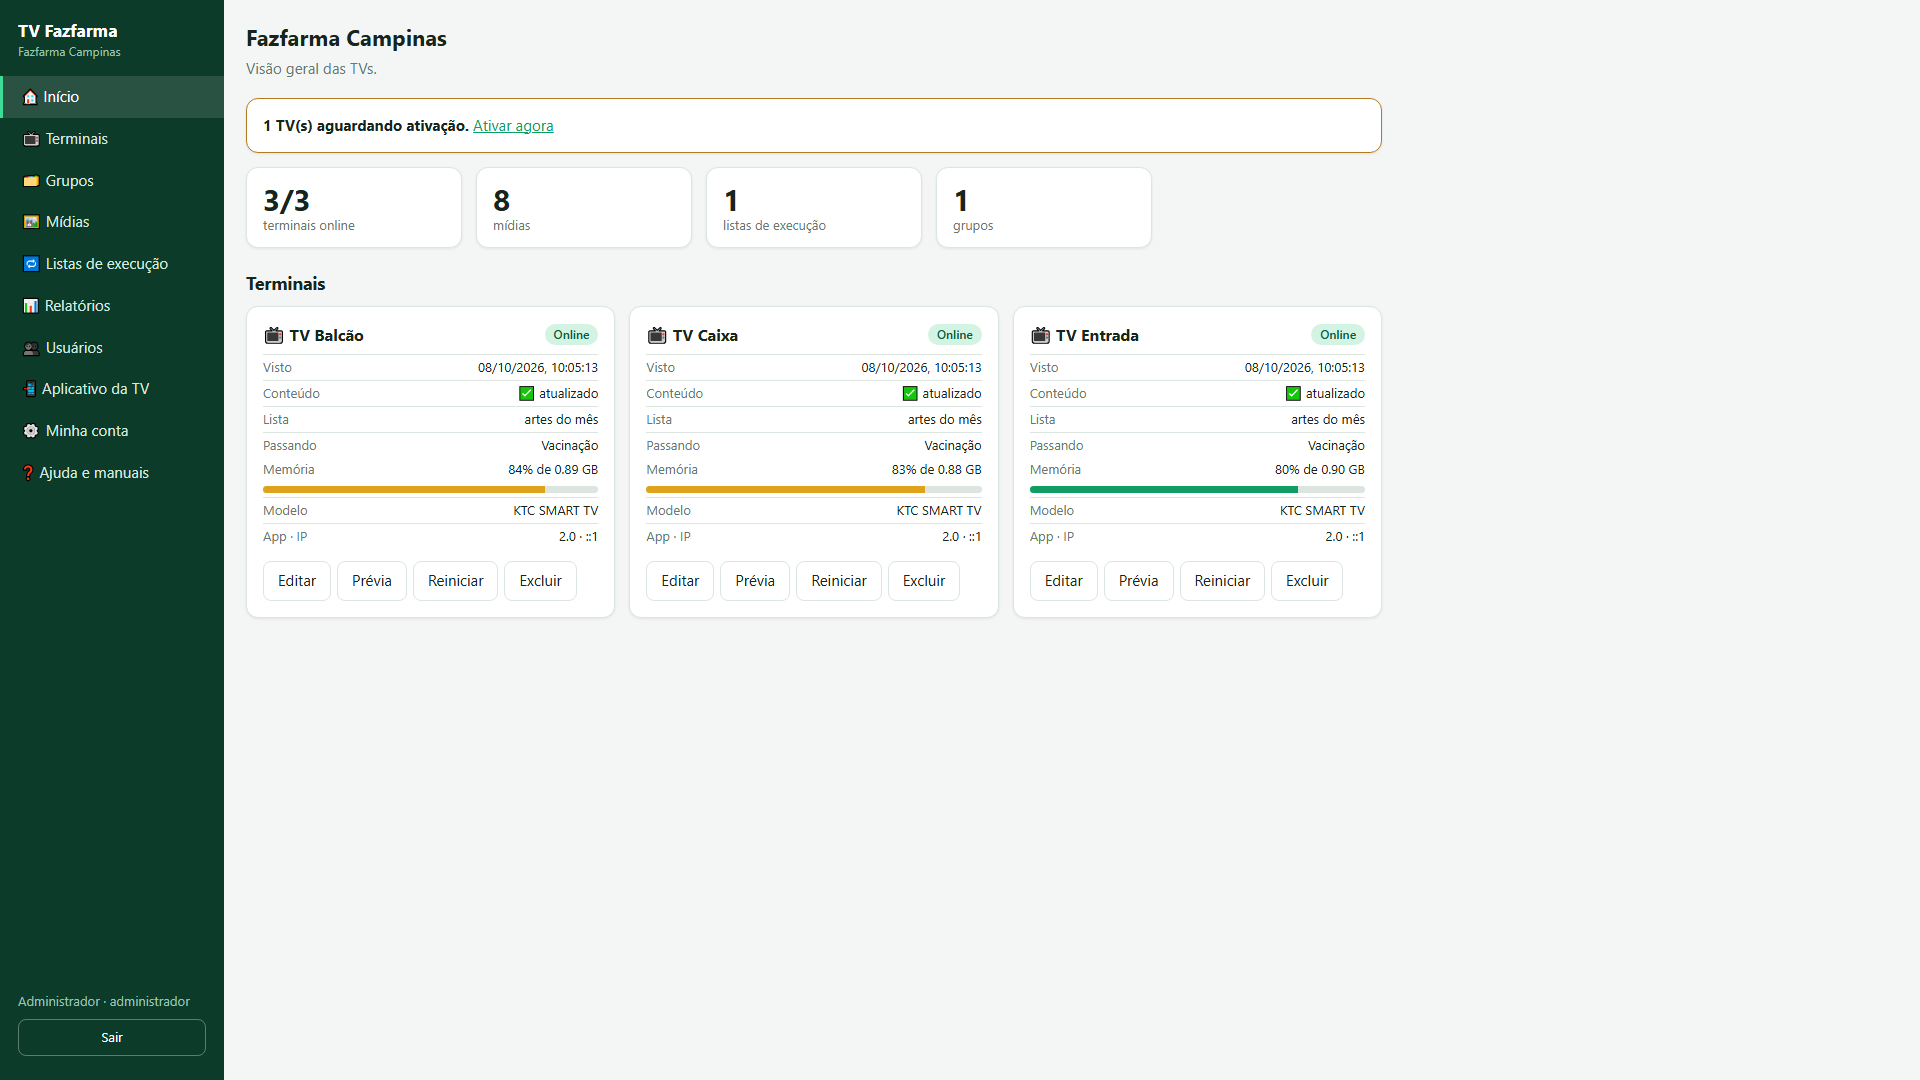This screenshot has width=1920, height=1080.
Task: Click the Listas de execução loop icon
Action: 31,264
